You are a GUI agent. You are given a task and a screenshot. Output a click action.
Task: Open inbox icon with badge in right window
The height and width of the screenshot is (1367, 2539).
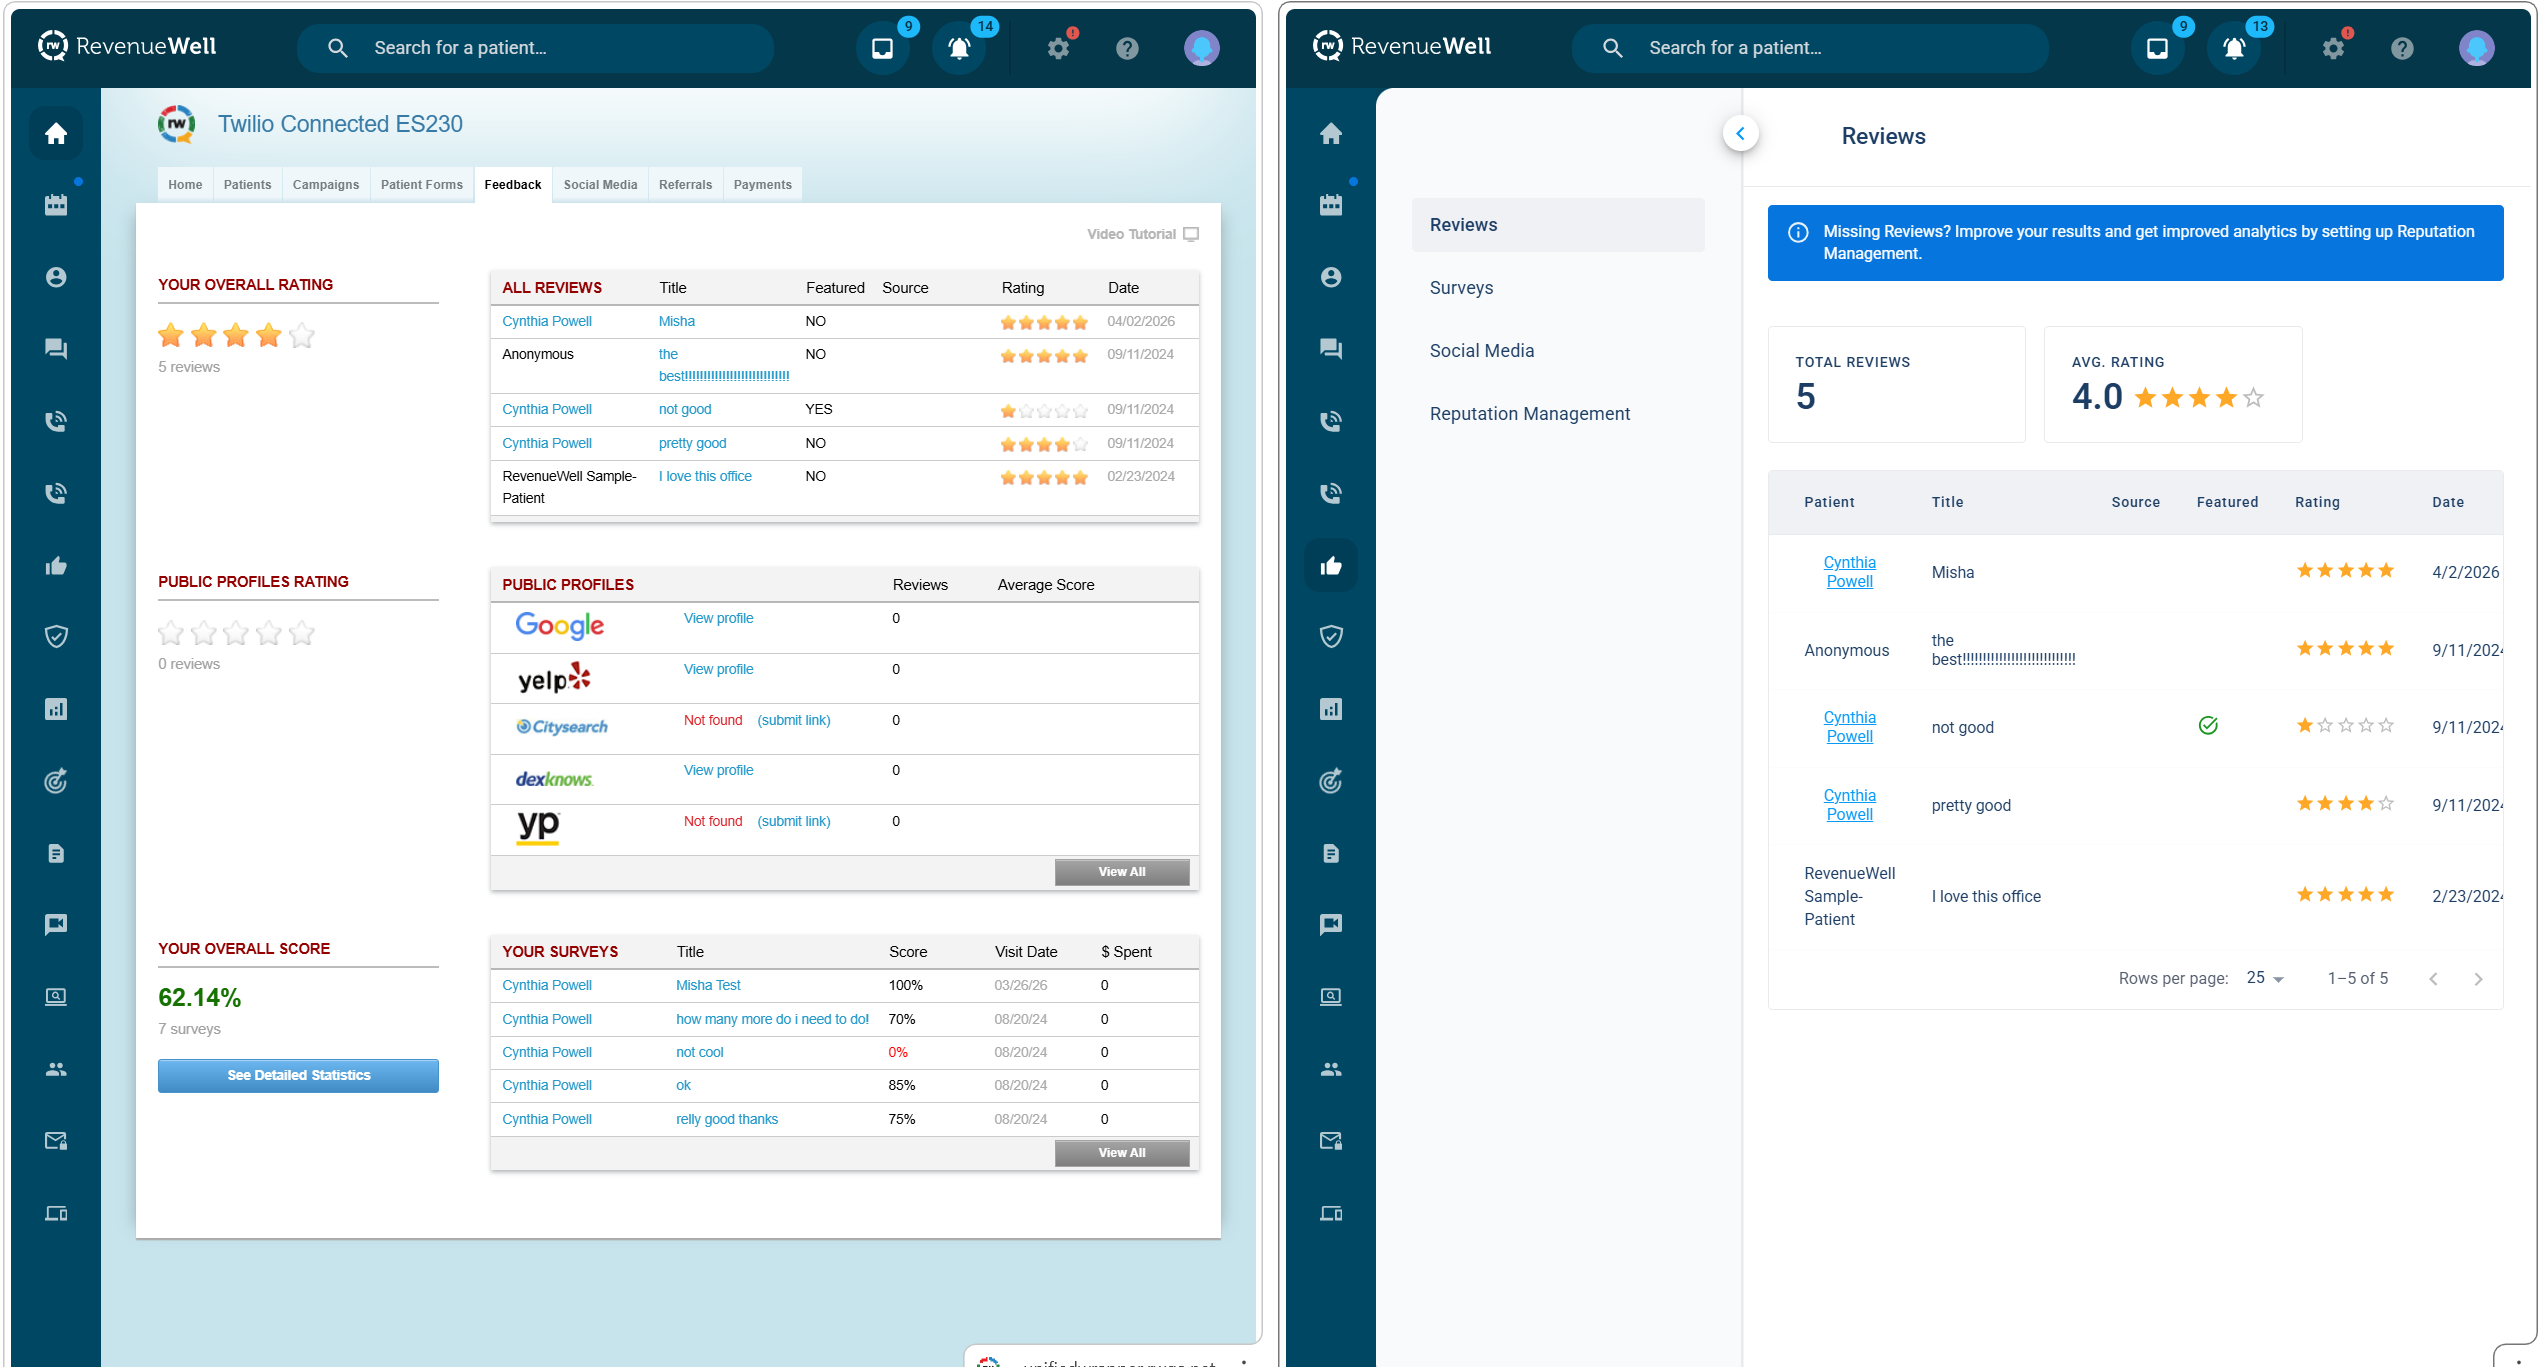2157,48
